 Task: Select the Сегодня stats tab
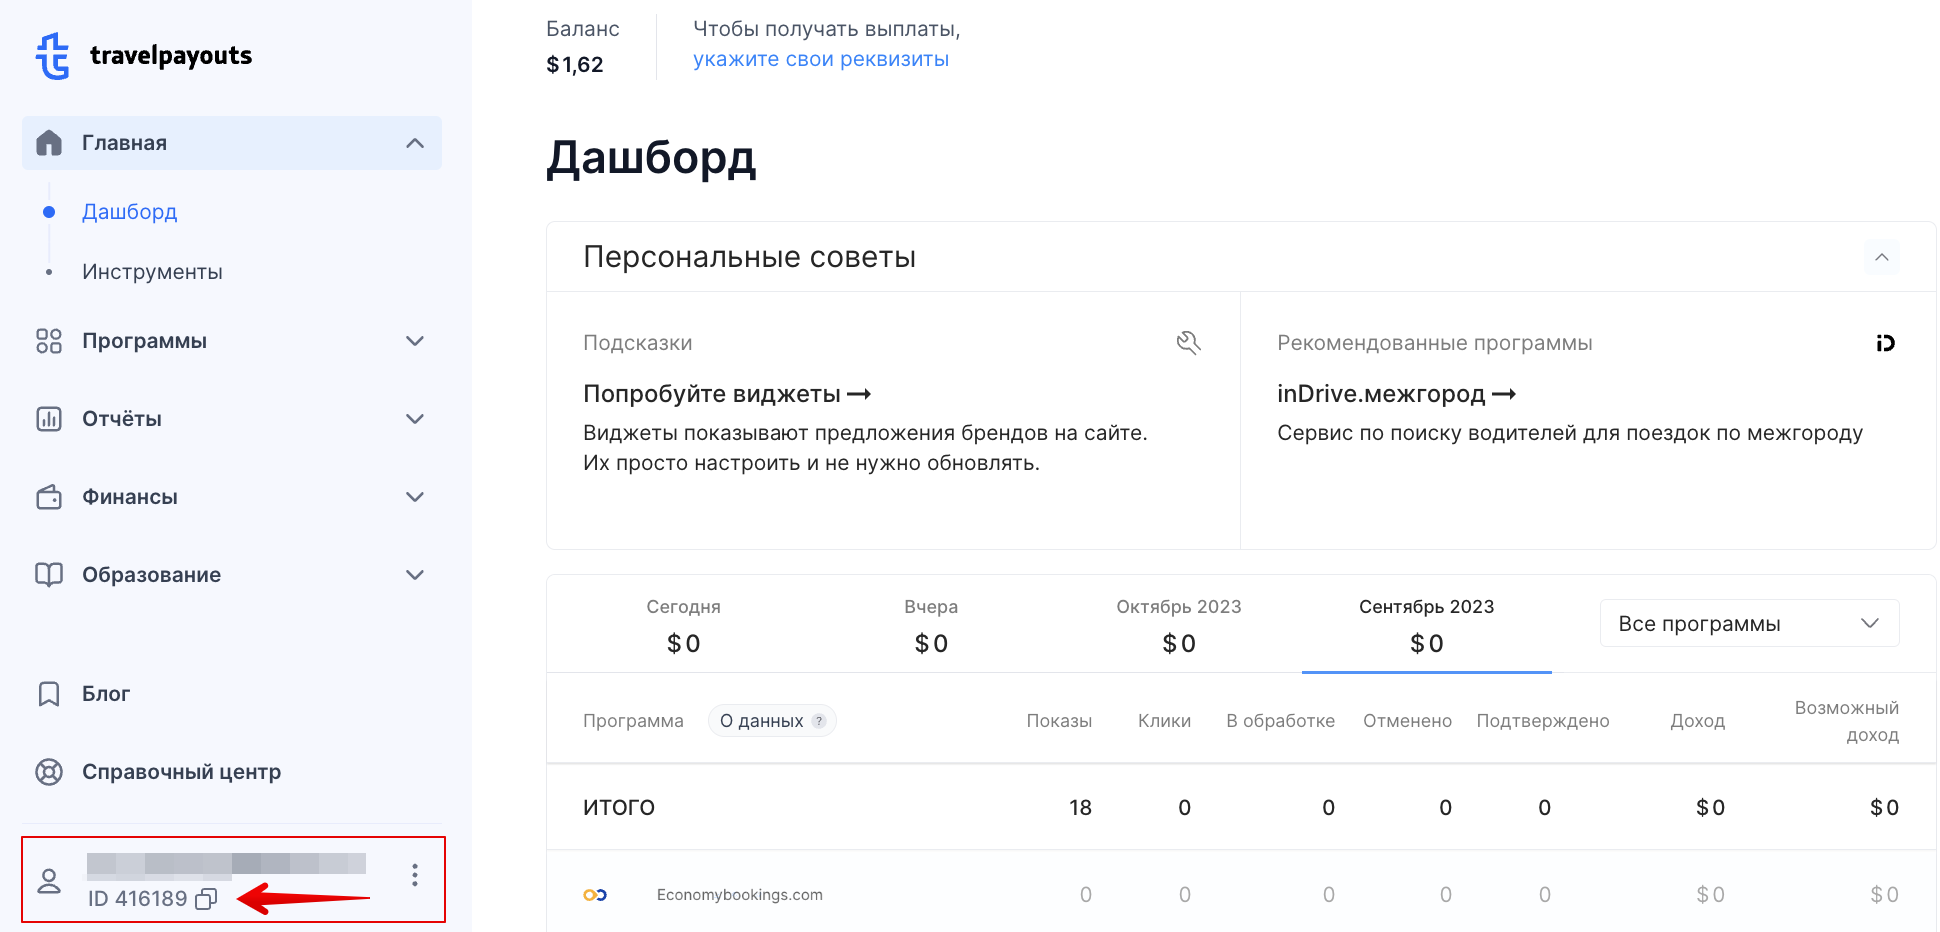(x=683, y=625)
